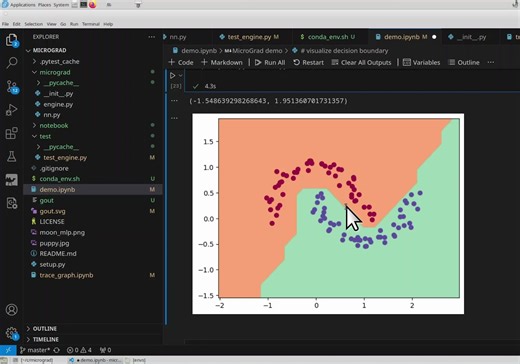Click Clear All Outputs

tap(361, 62)
